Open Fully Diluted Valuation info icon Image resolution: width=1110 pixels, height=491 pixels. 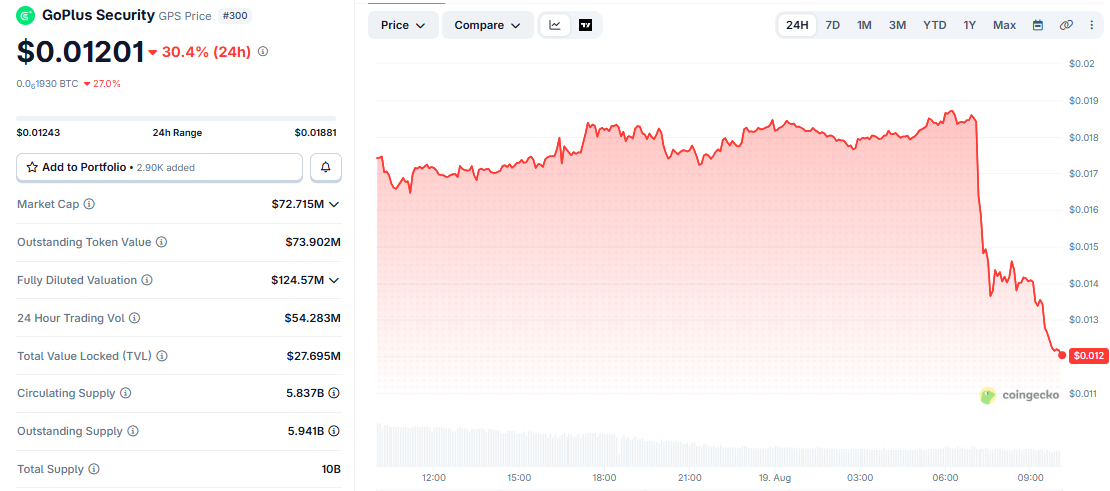(x=147, y=280)
